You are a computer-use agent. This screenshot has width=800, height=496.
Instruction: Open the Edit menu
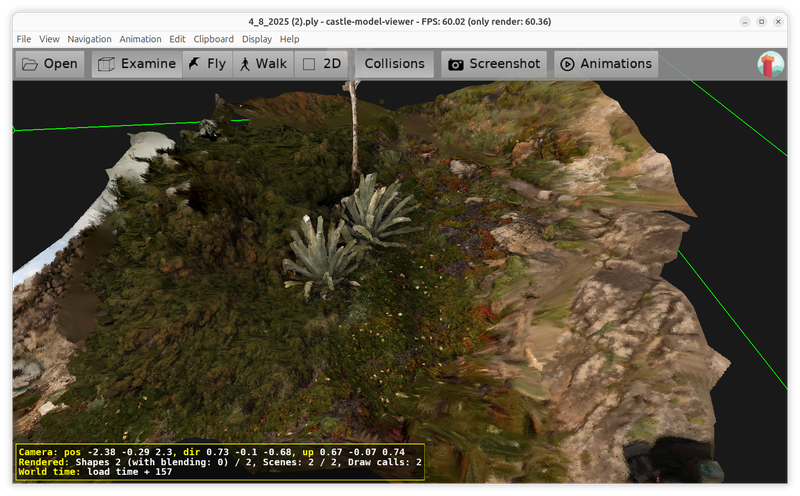[177, 39]
